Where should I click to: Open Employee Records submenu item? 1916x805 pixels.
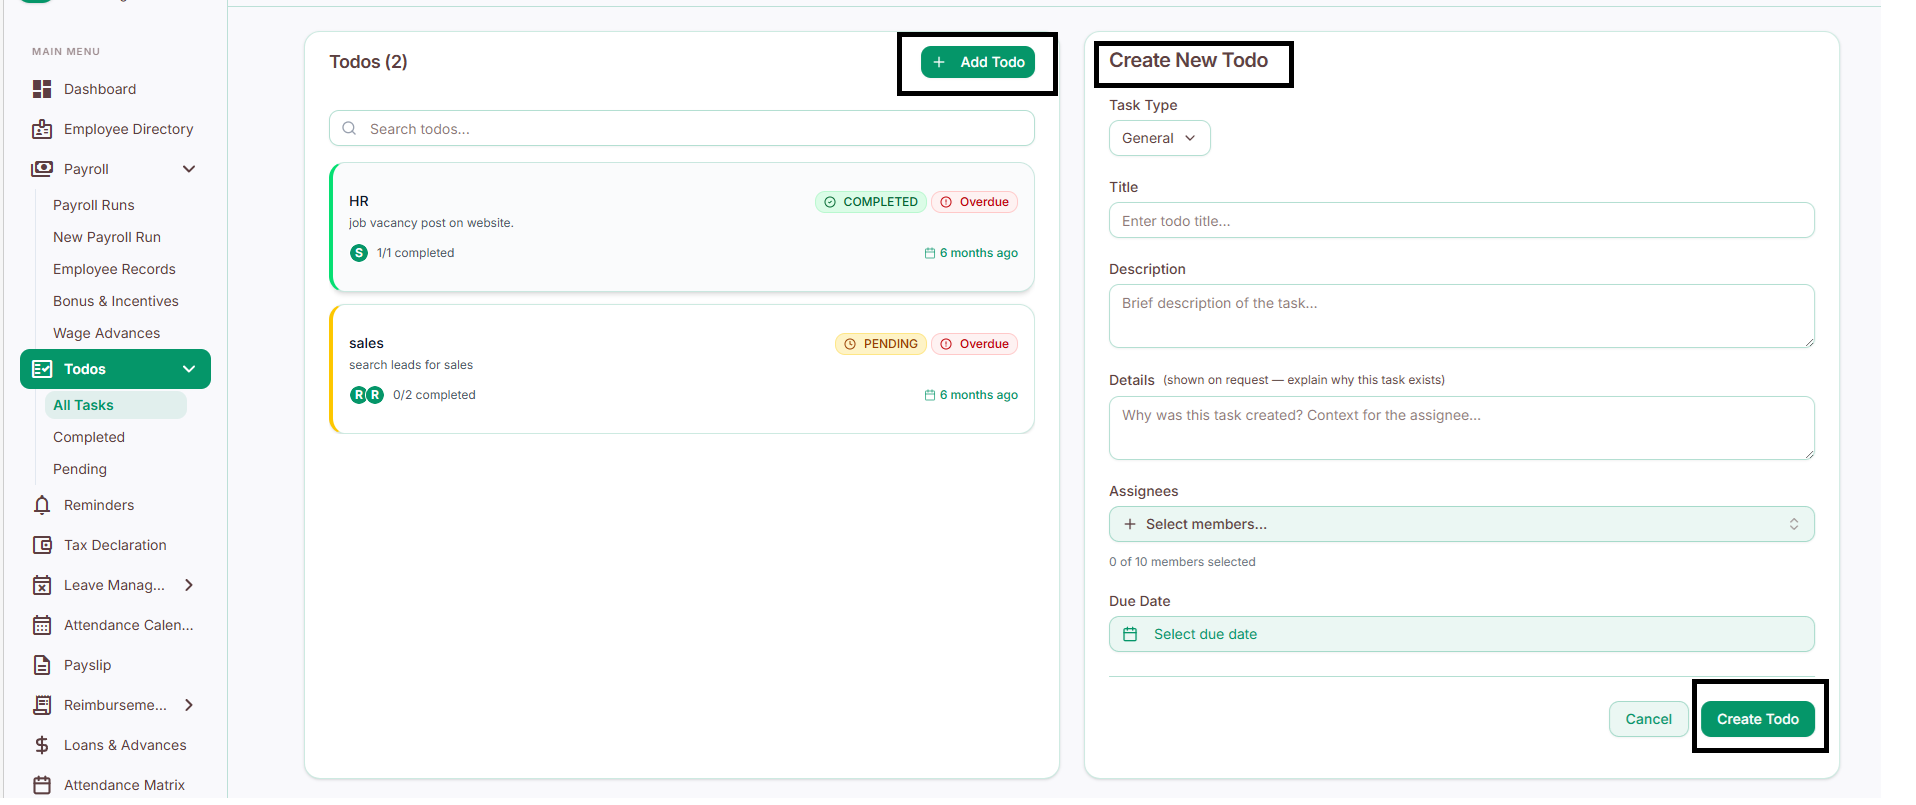coord(114,269)
